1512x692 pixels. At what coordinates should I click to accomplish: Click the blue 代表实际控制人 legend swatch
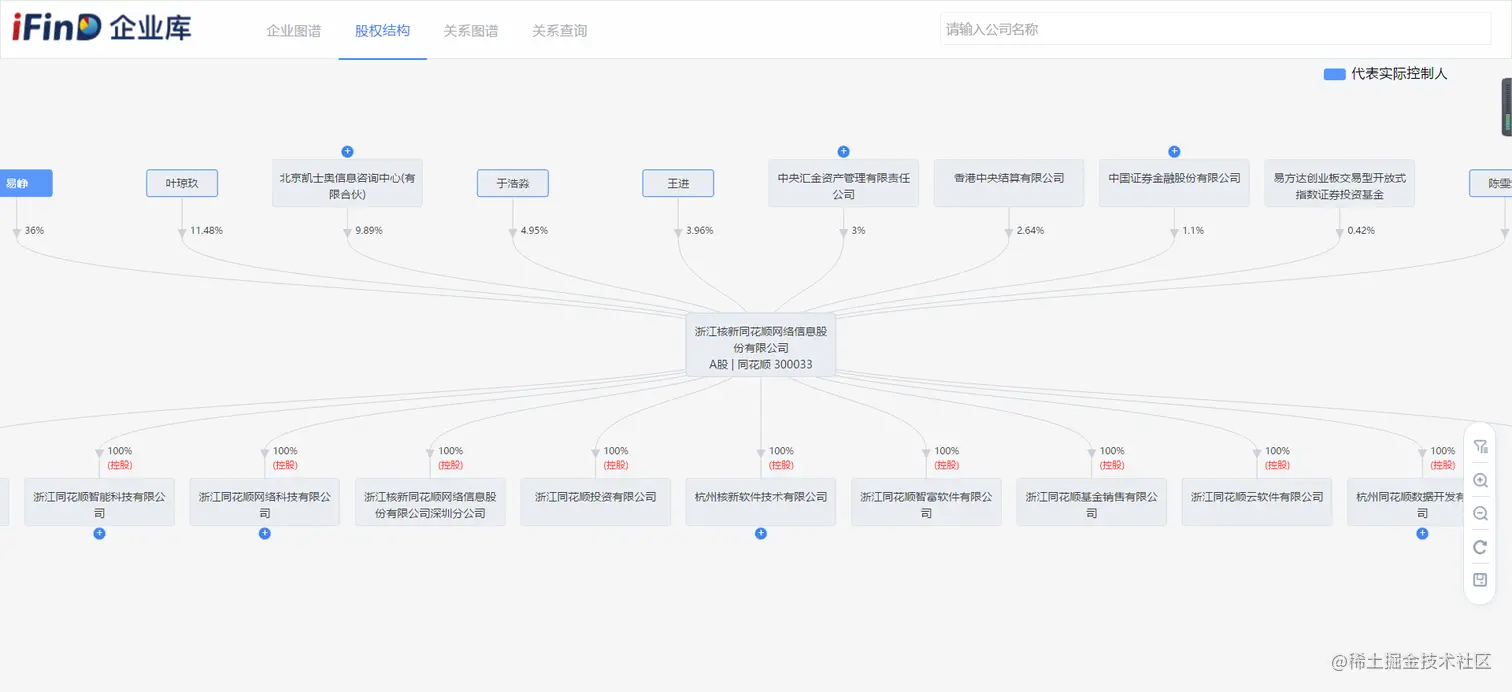click(x=1334, y=74)
